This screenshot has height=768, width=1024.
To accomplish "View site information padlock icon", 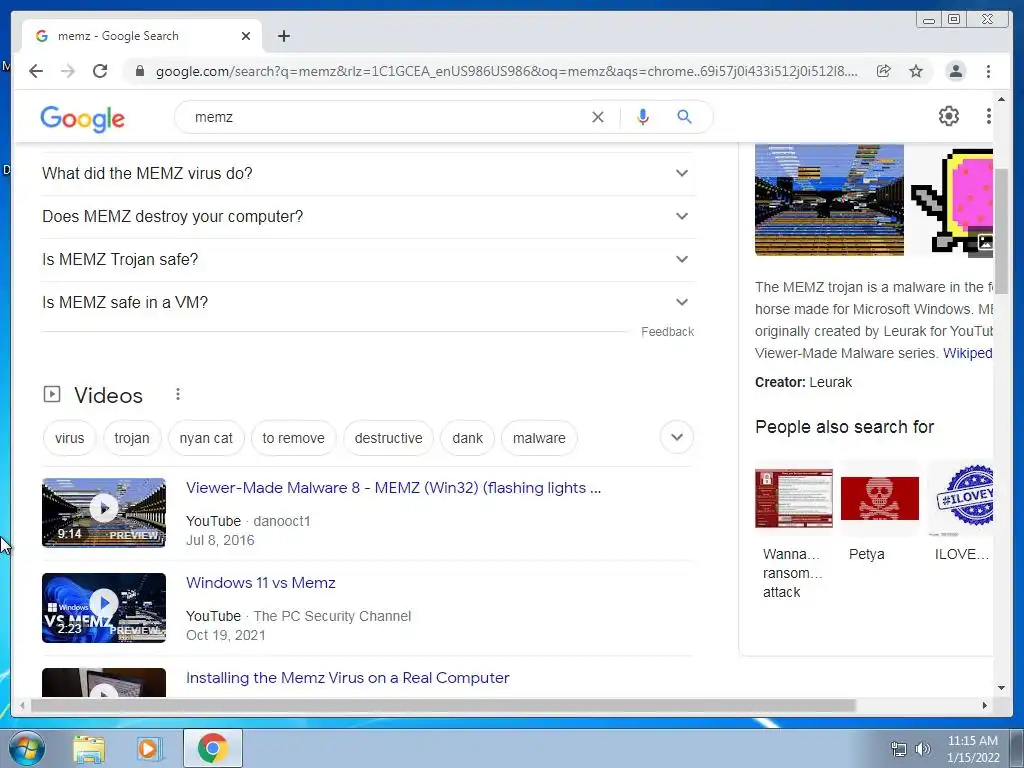I will click(x=139, y=71).
